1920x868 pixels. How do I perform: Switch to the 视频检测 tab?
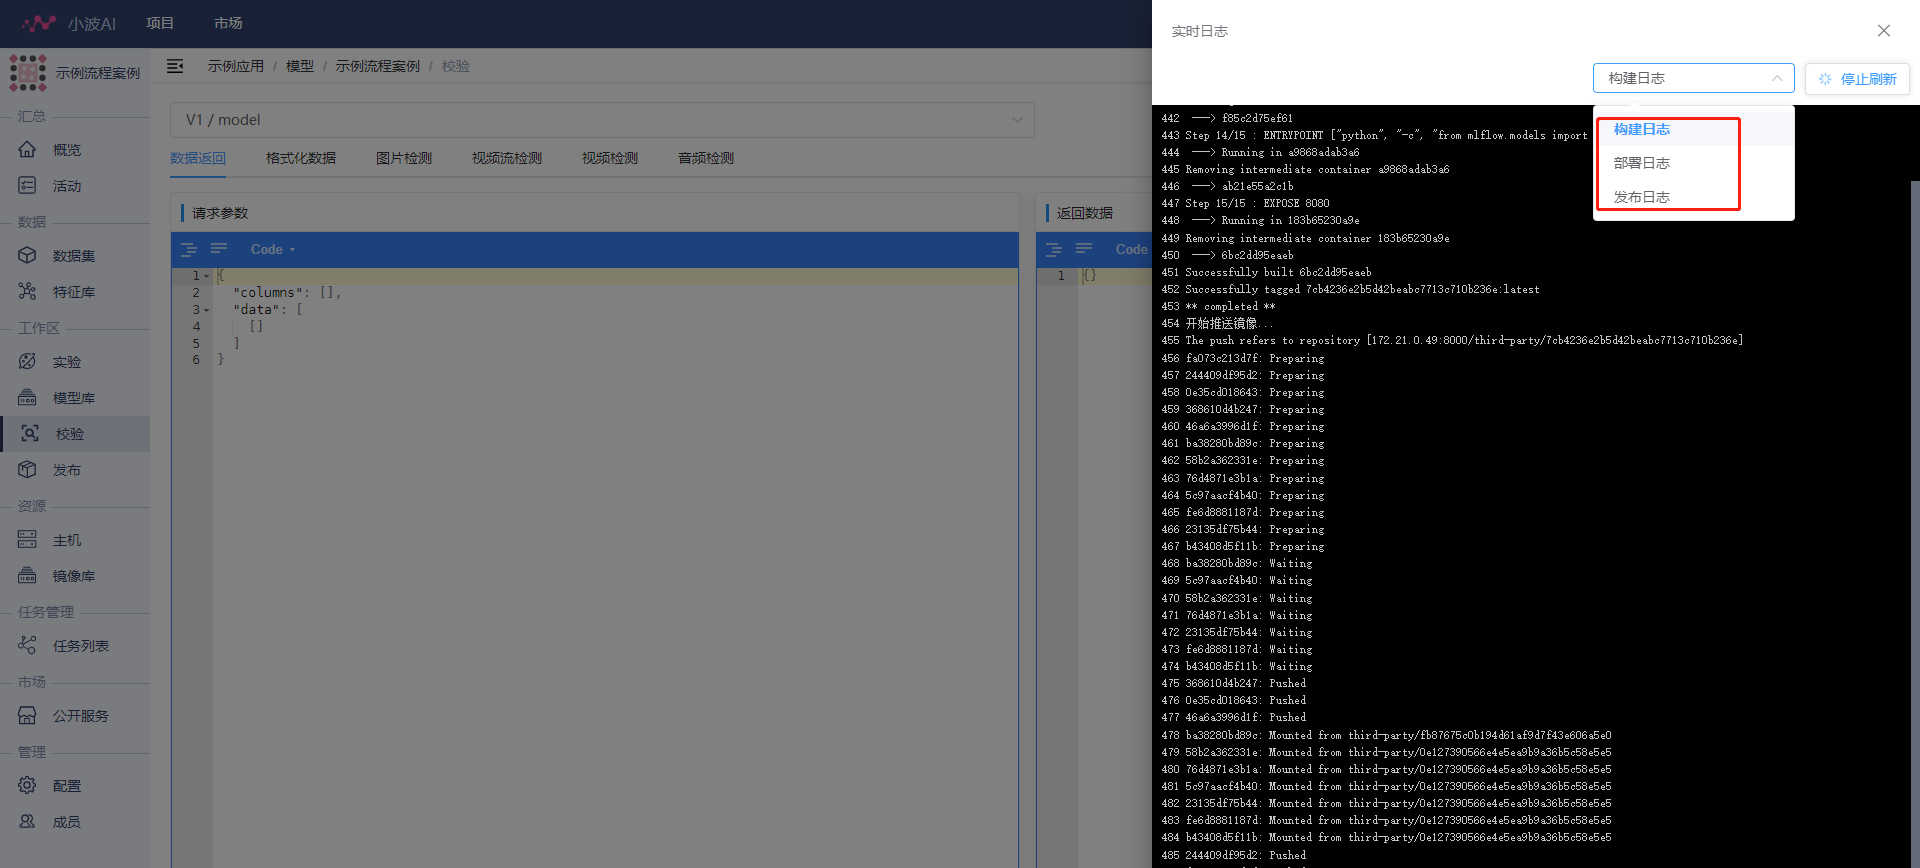[x=610, y=158]
